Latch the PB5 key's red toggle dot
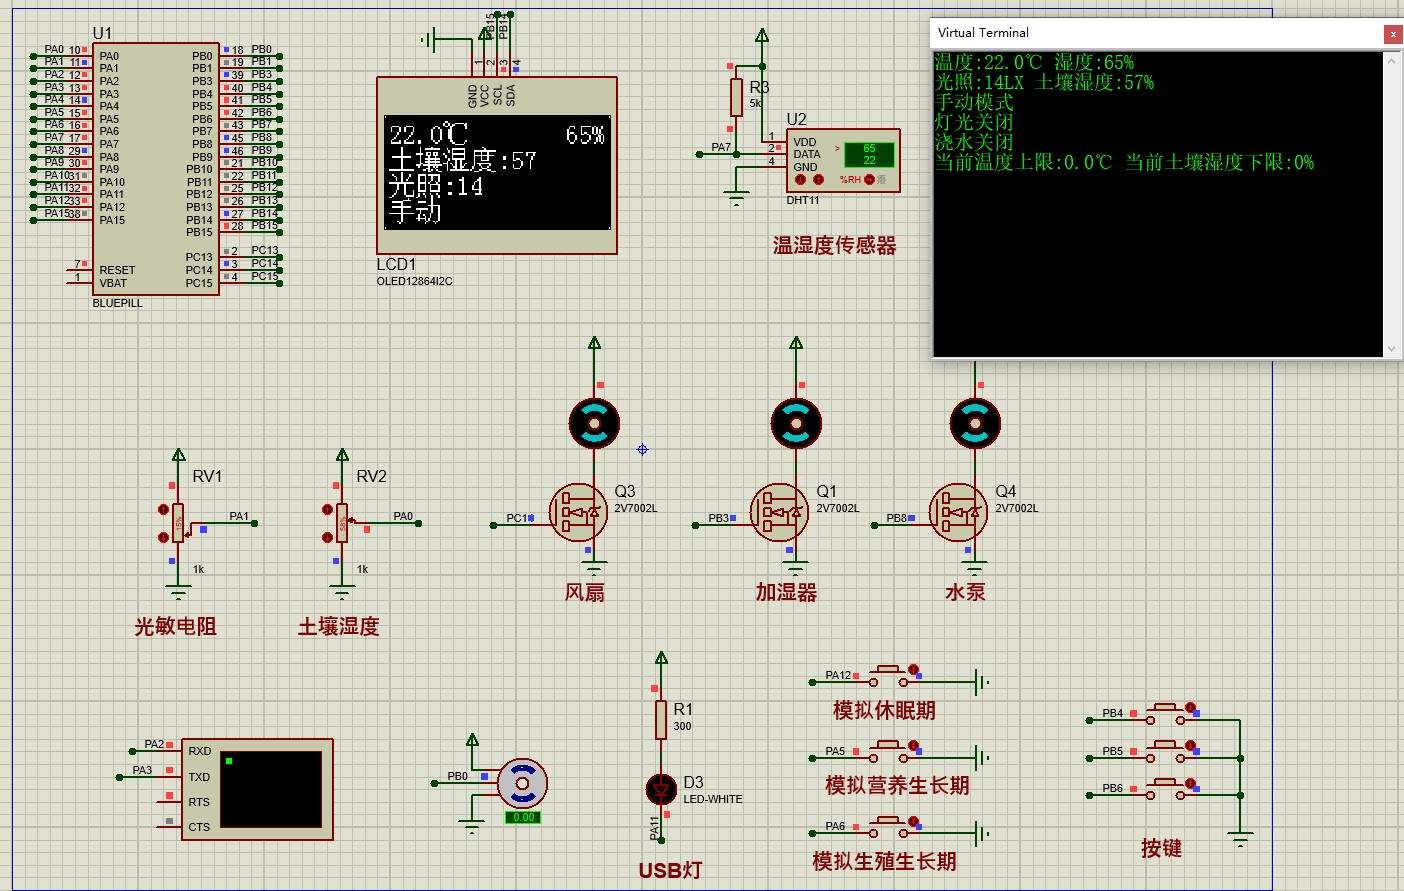Screen dimensions: 1404x891 pos(1190,746)
